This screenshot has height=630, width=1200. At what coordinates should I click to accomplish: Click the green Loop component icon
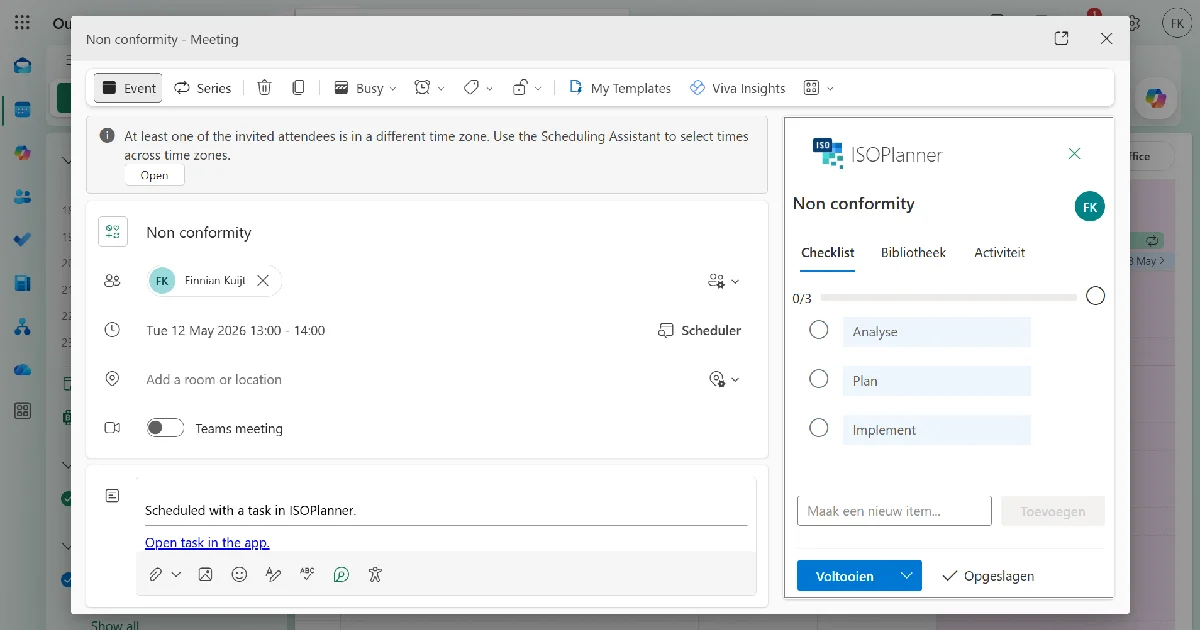pos(341,574)
